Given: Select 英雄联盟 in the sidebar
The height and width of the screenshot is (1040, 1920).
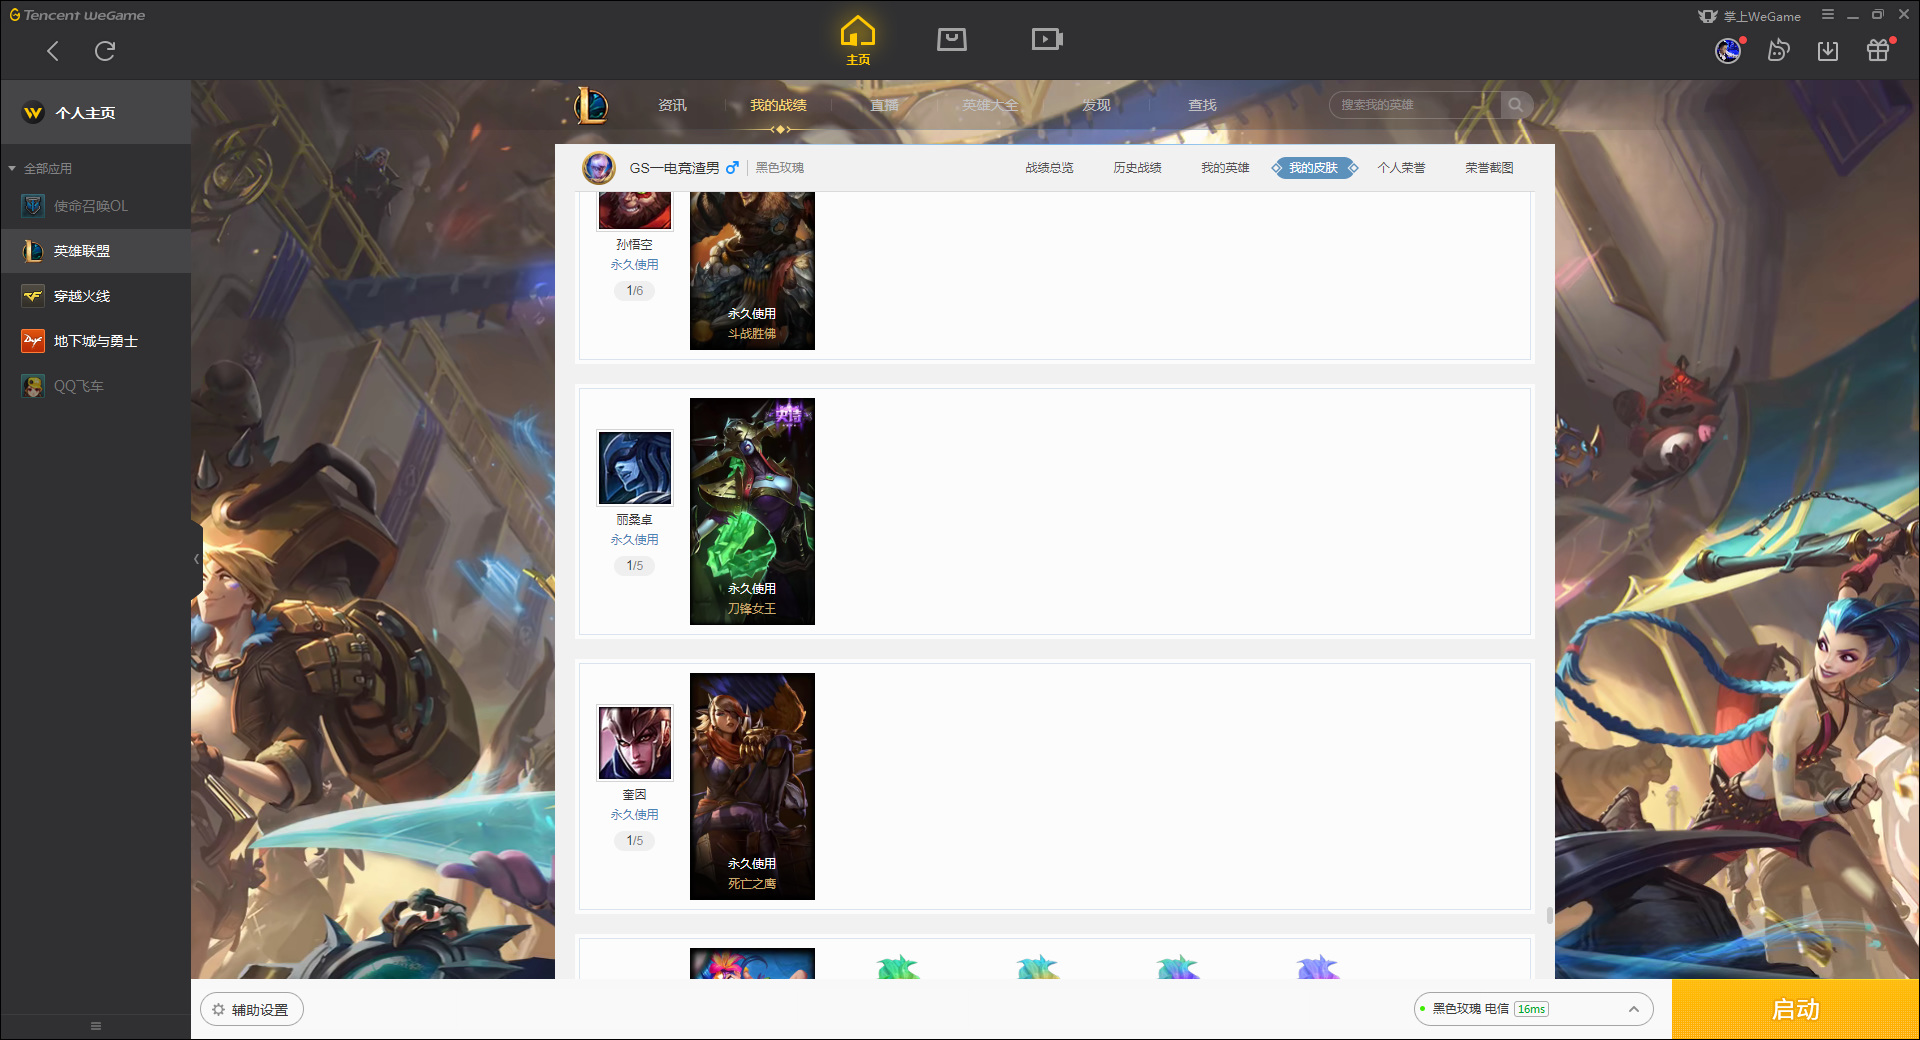Looking at the screenshot, I should coord(96,251).
